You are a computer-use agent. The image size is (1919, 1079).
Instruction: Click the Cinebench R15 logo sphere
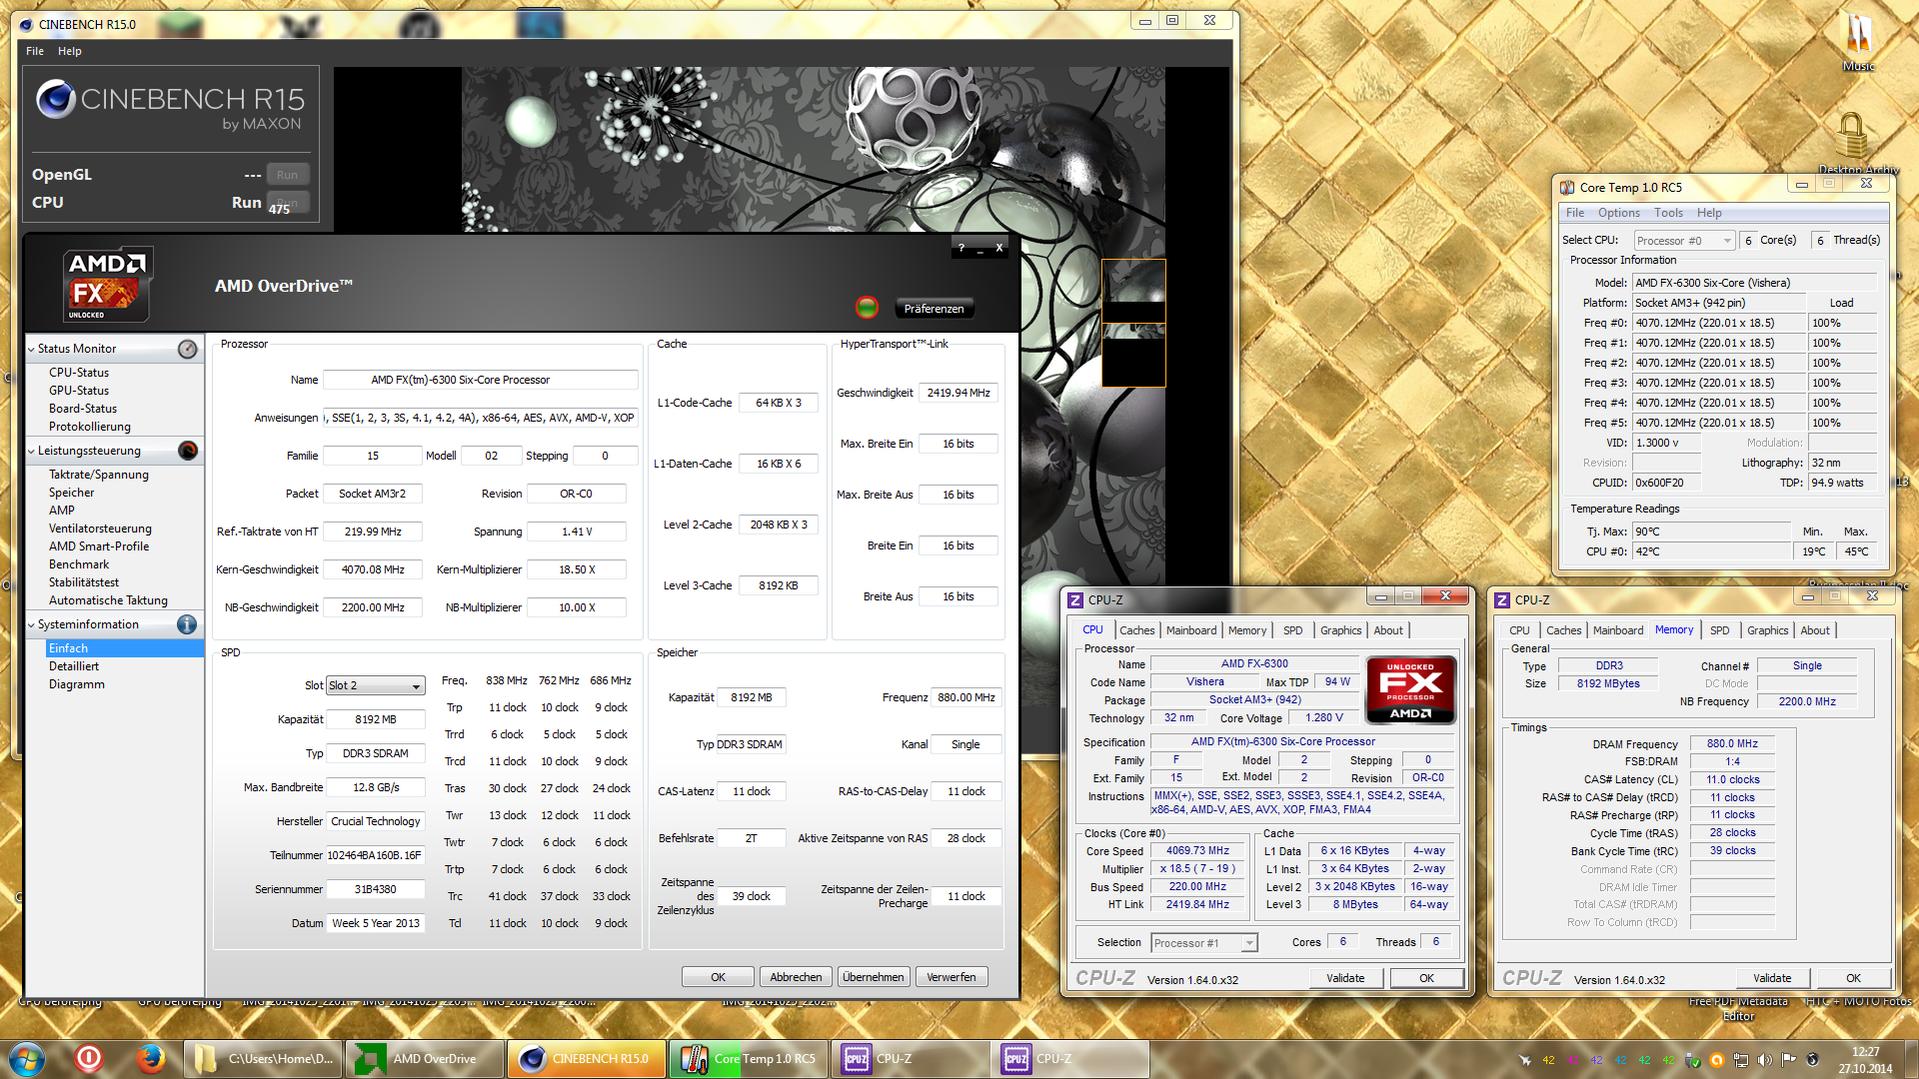55,100
